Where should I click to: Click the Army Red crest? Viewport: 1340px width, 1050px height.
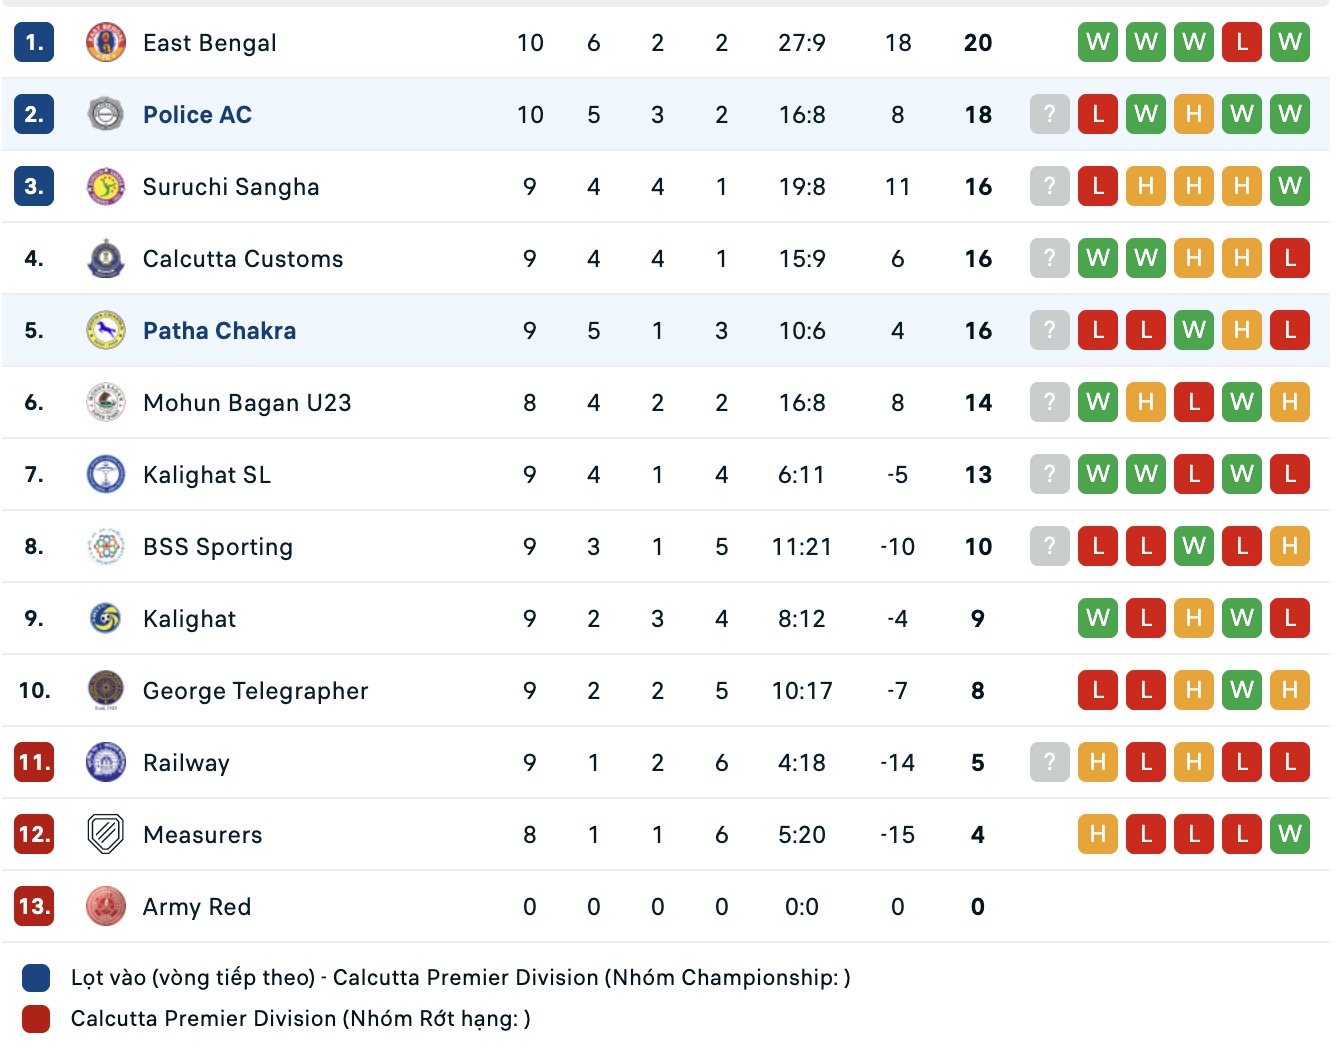(106, 907)
